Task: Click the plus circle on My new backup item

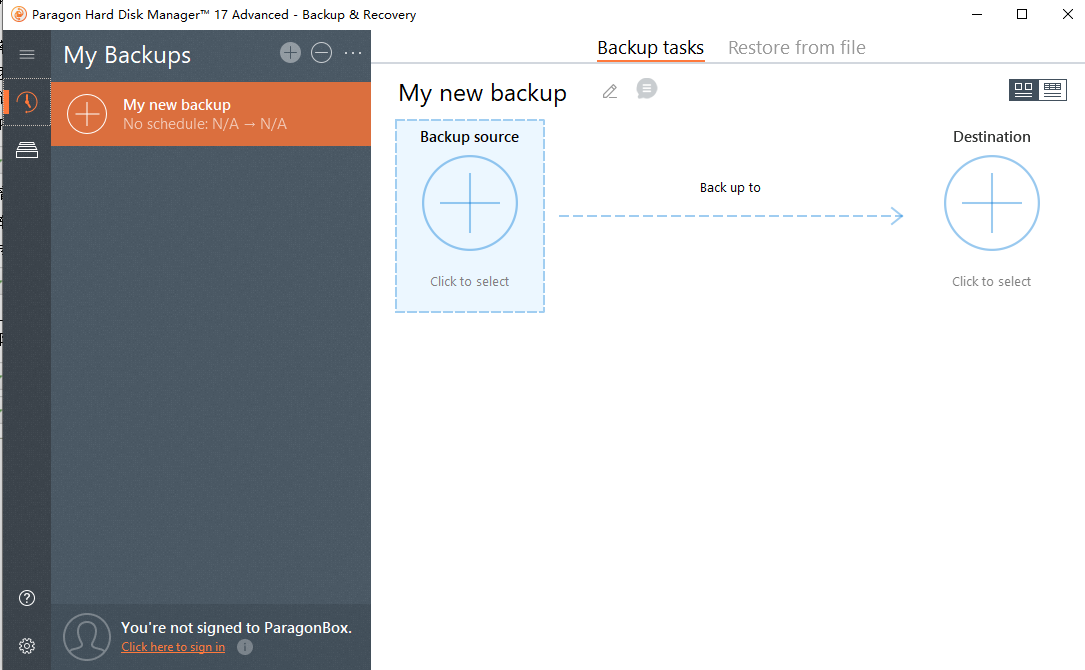Action: click(x=87, y=114)
